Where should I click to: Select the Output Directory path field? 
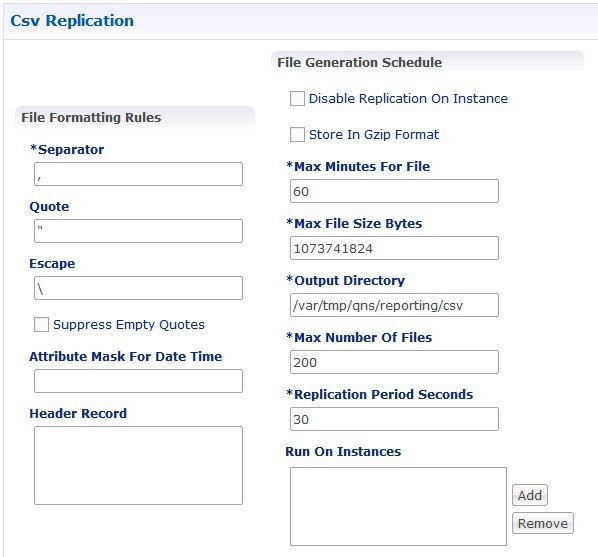(x=394, y=305)
